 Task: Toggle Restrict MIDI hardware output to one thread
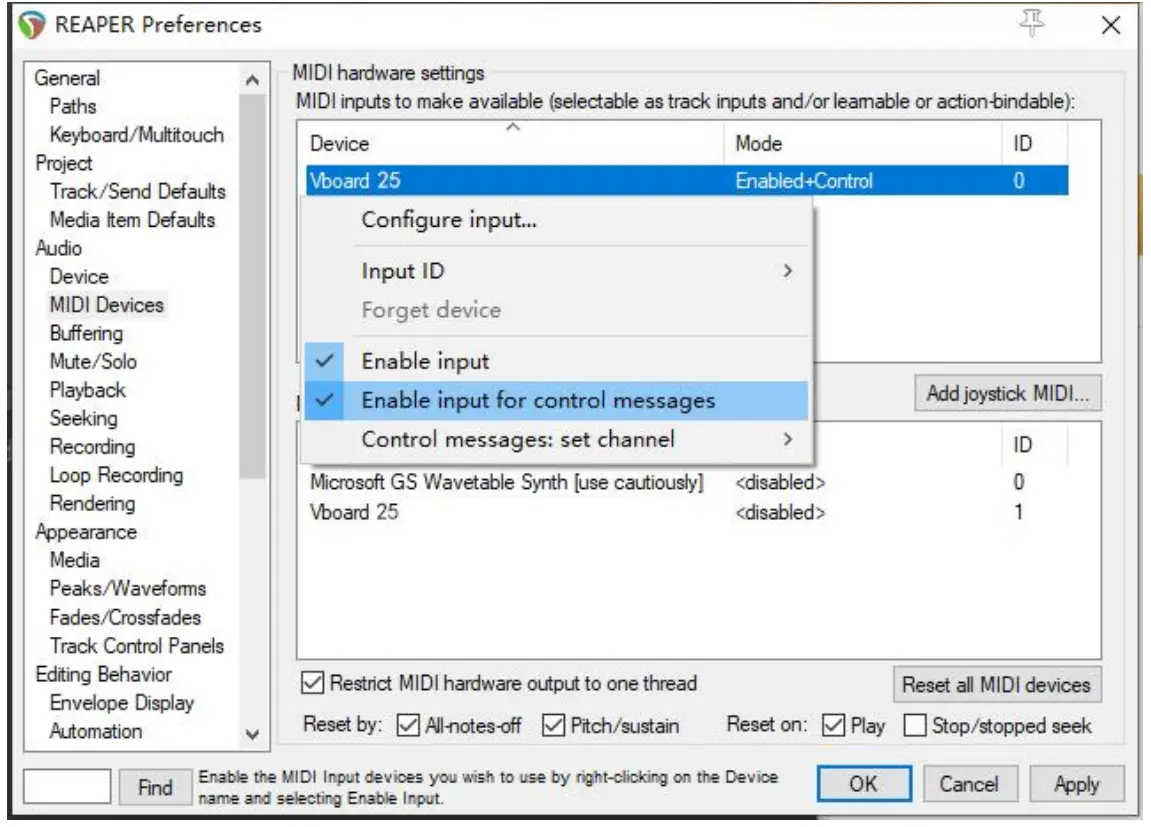pos(314,684)
